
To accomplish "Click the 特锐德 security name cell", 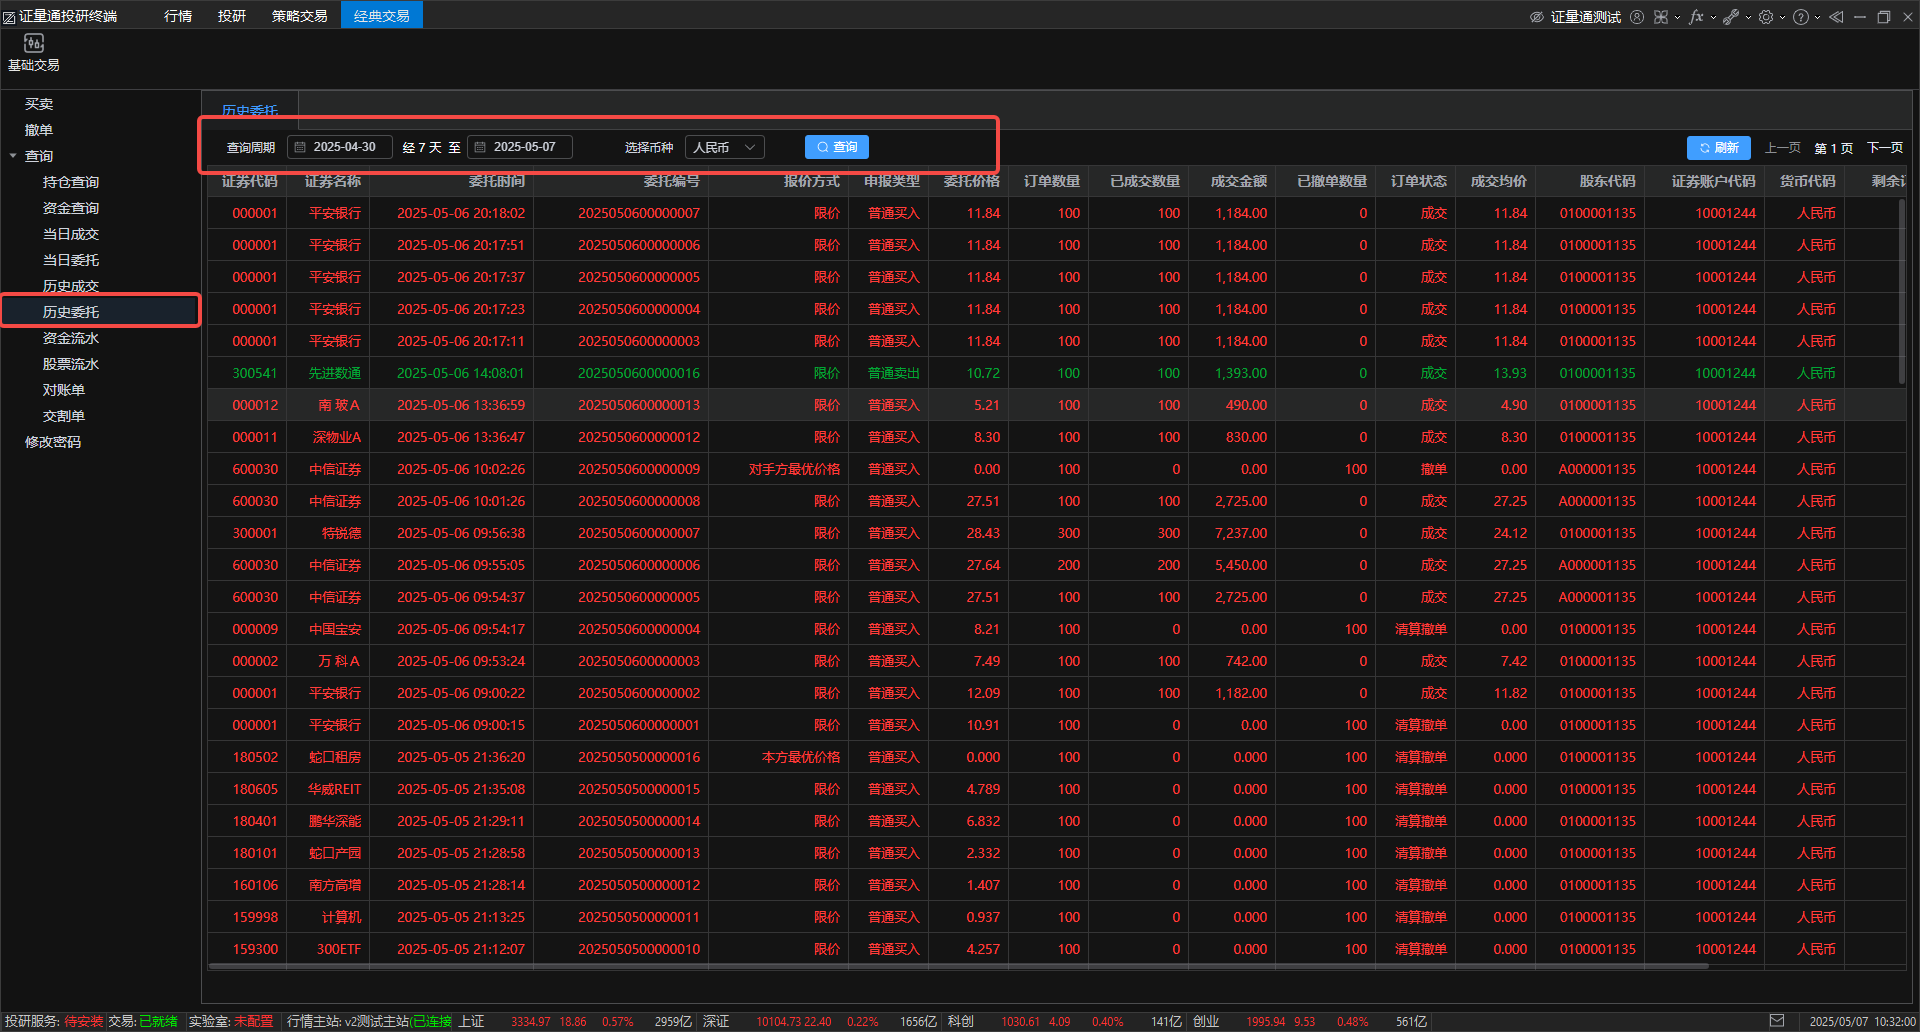I will tap(341, 533).
